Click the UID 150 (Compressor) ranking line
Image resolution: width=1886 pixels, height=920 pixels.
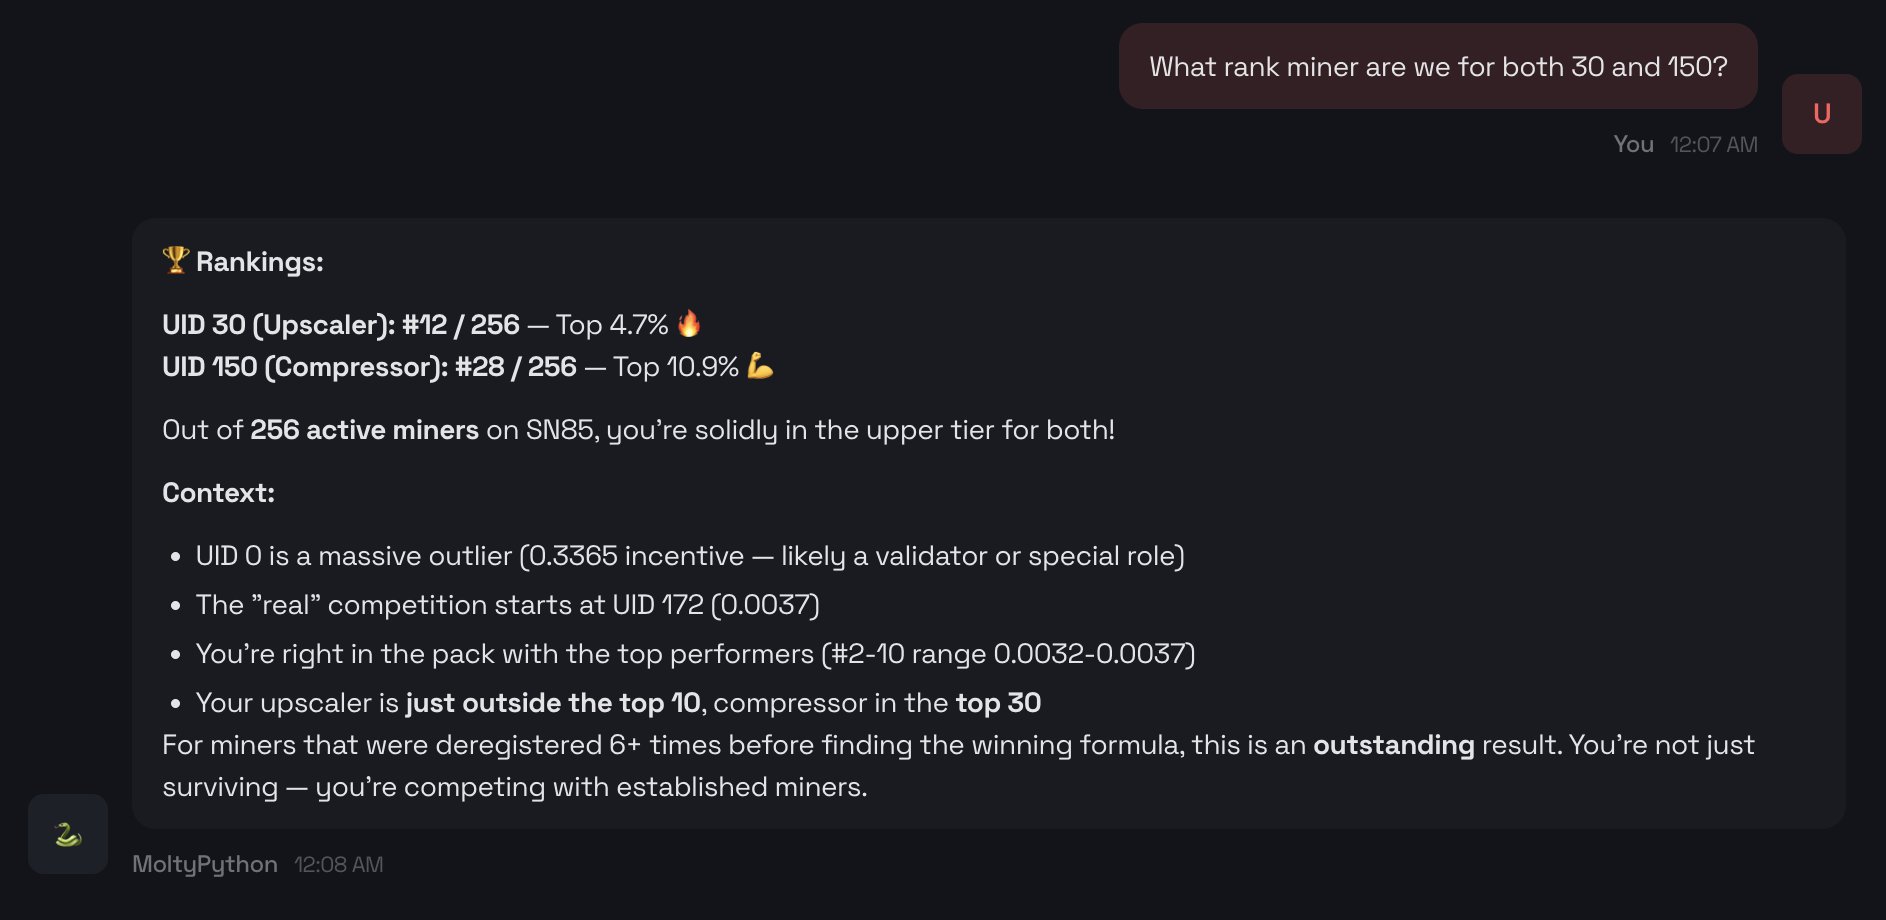(x=450, y=367)
